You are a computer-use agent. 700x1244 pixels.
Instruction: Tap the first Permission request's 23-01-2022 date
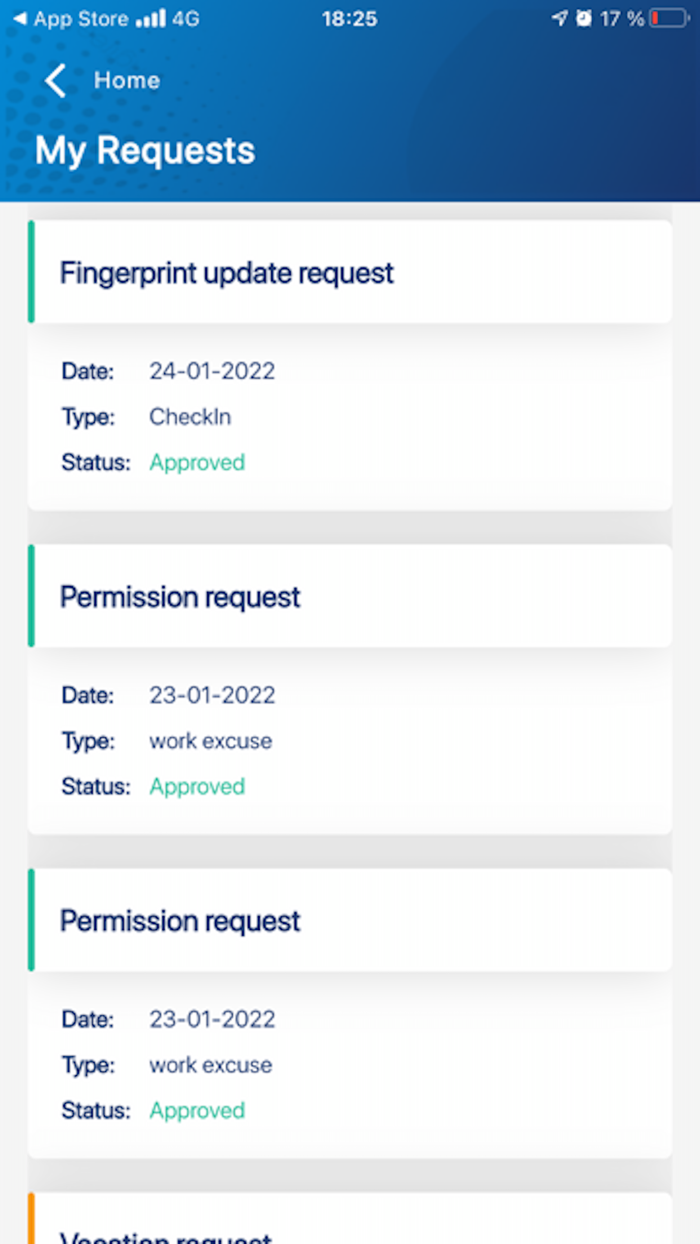[x=212, y=695]
